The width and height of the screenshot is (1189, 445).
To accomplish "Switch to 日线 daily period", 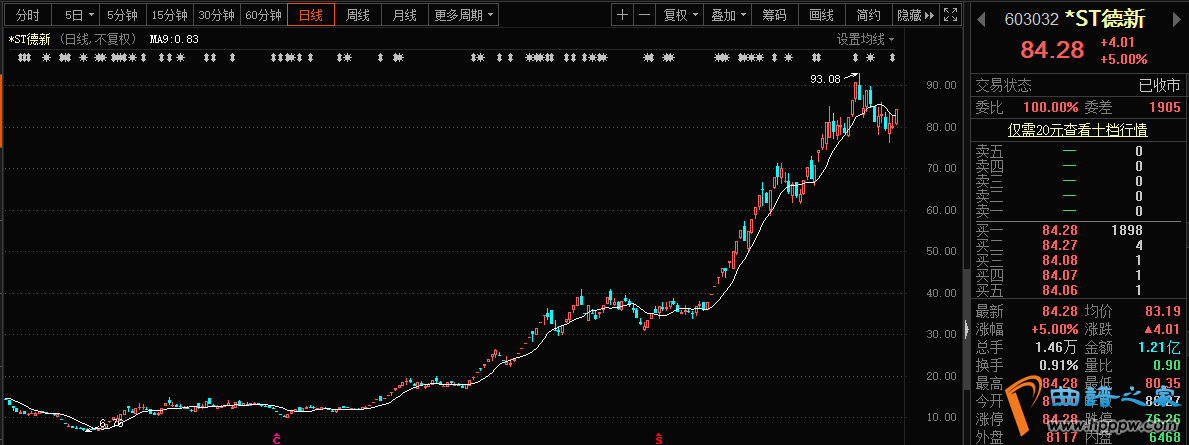I will [311, 15].
